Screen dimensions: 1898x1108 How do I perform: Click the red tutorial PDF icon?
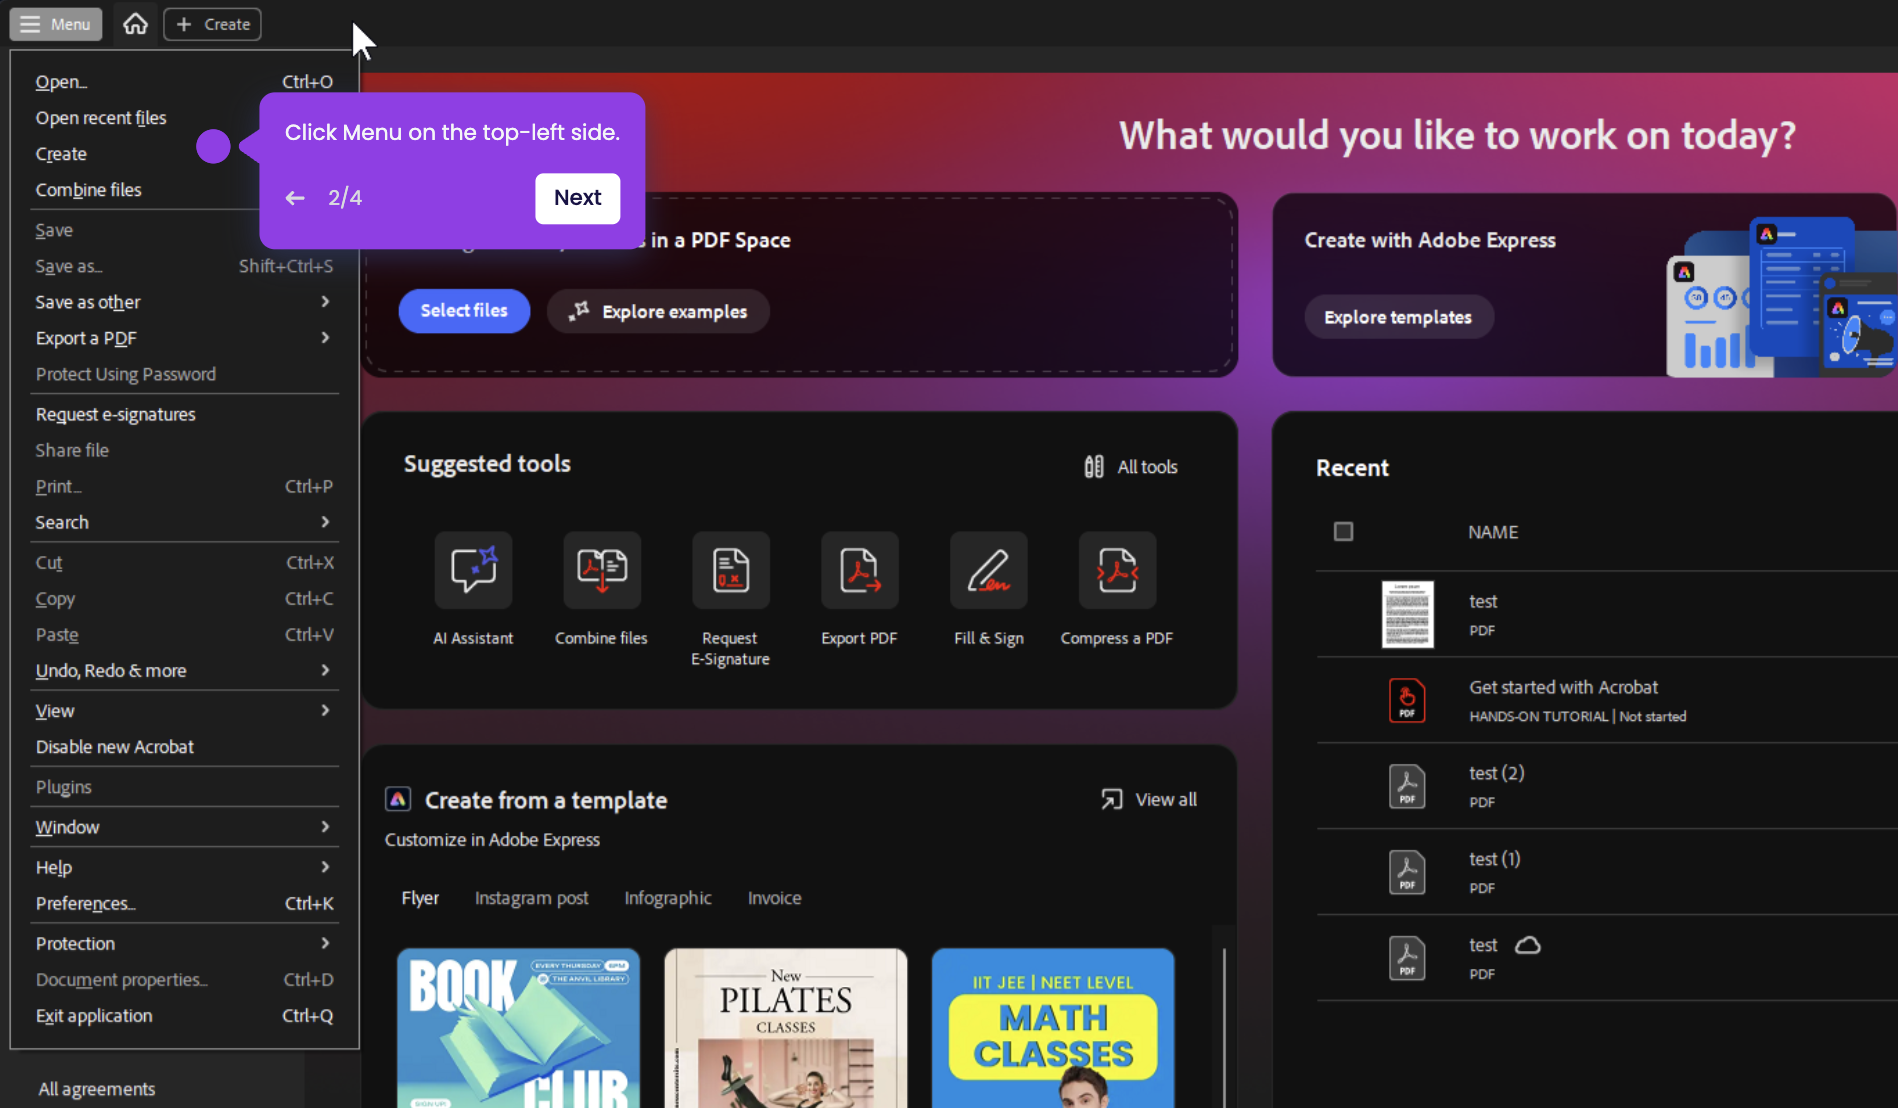coord(1407,700)
